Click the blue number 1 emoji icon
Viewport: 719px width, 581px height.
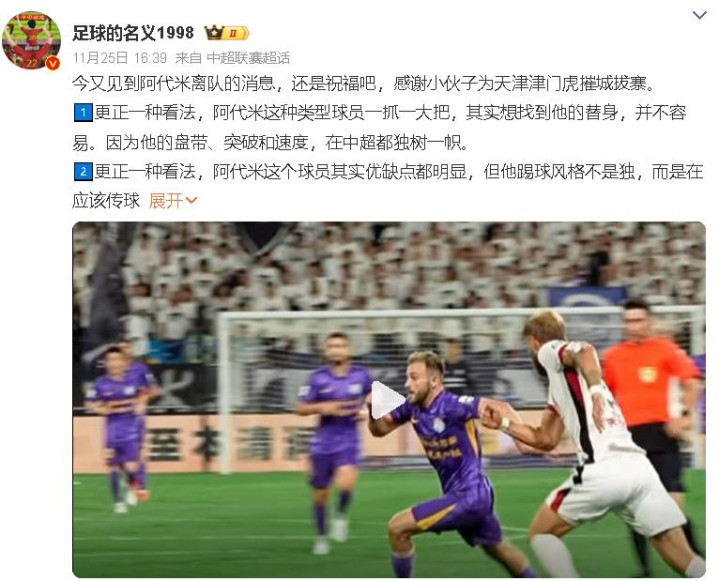point(83,113)
